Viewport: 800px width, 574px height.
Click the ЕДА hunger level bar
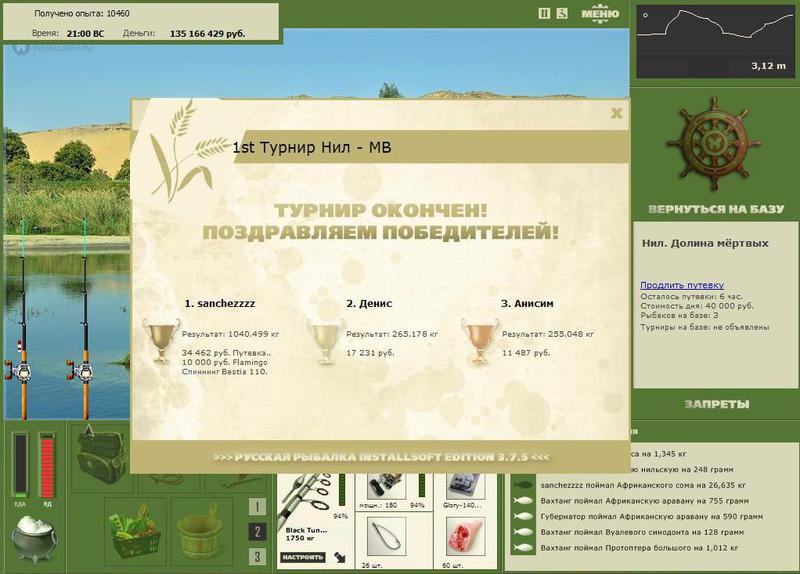pos(20,465)
